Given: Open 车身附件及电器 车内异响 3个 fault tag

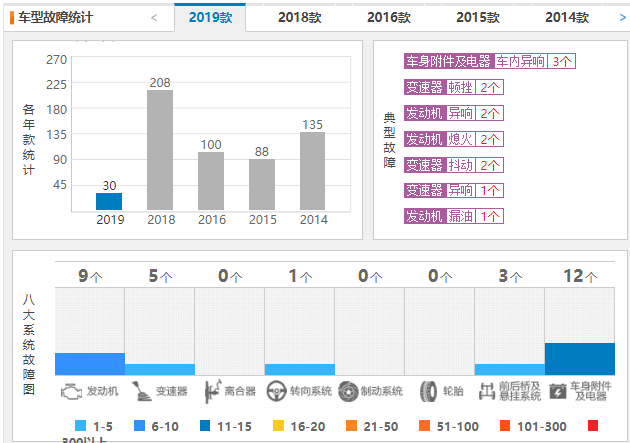Looking at the screenshot, I should [490, 61].
